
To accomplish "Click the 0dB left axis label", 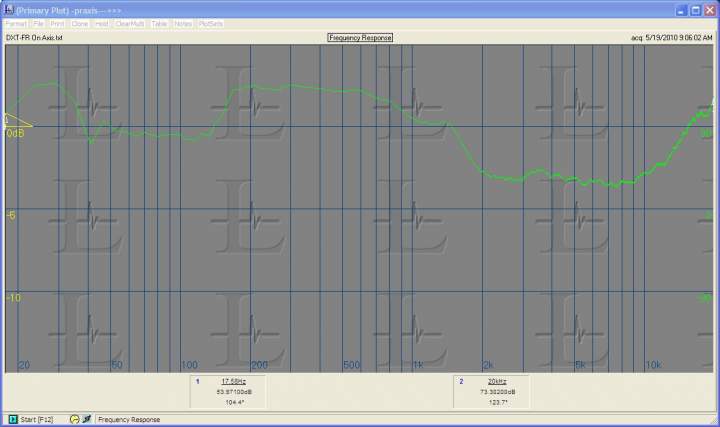I will tap(15, 134).
